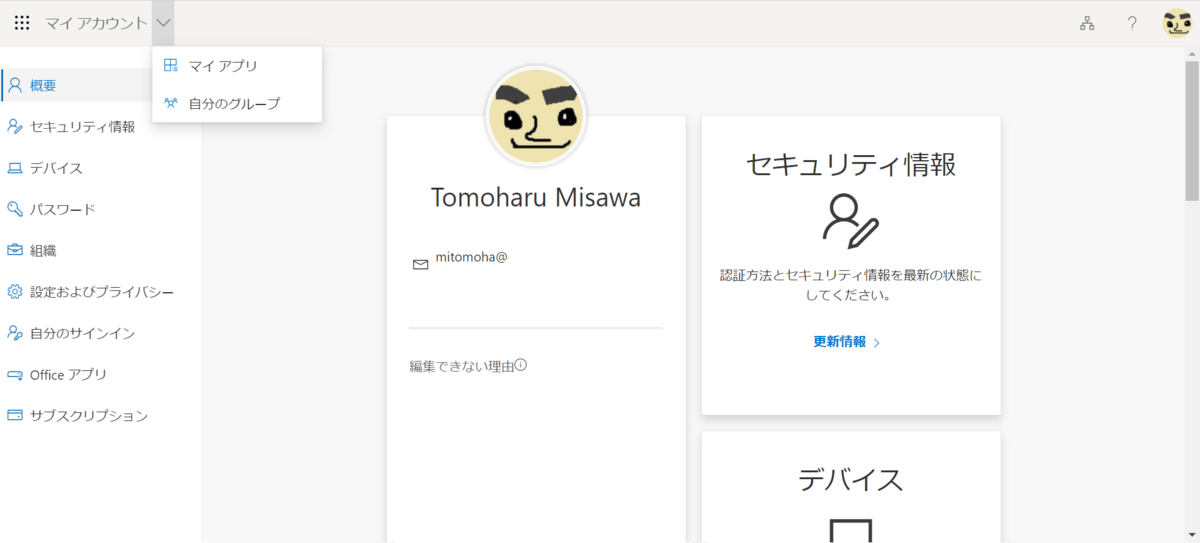Click the mail envelope icon on profile card
Viewport: 1200px width, 543px height.
tap(420, 264)
